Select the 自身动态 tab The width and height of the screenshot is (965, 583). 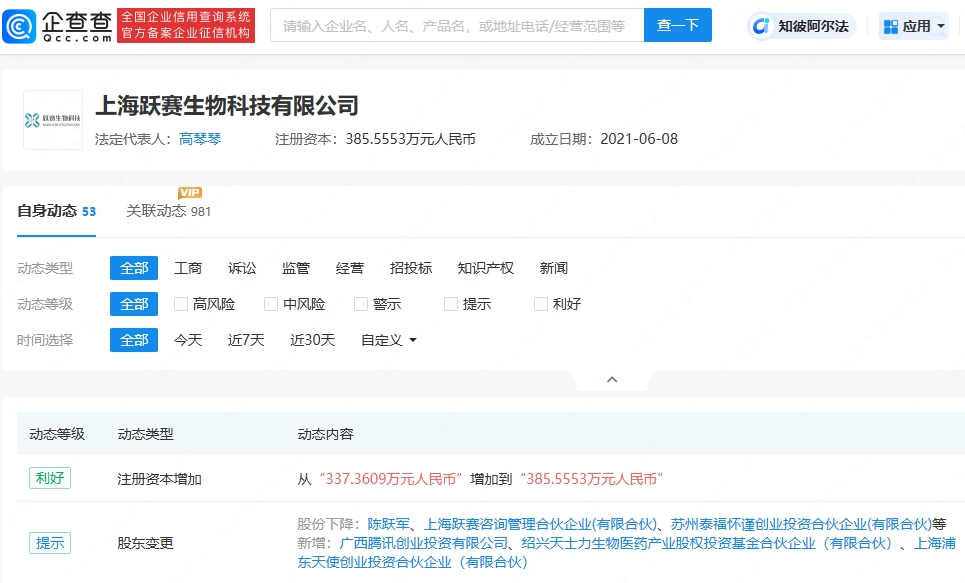(x=47, y=211)
